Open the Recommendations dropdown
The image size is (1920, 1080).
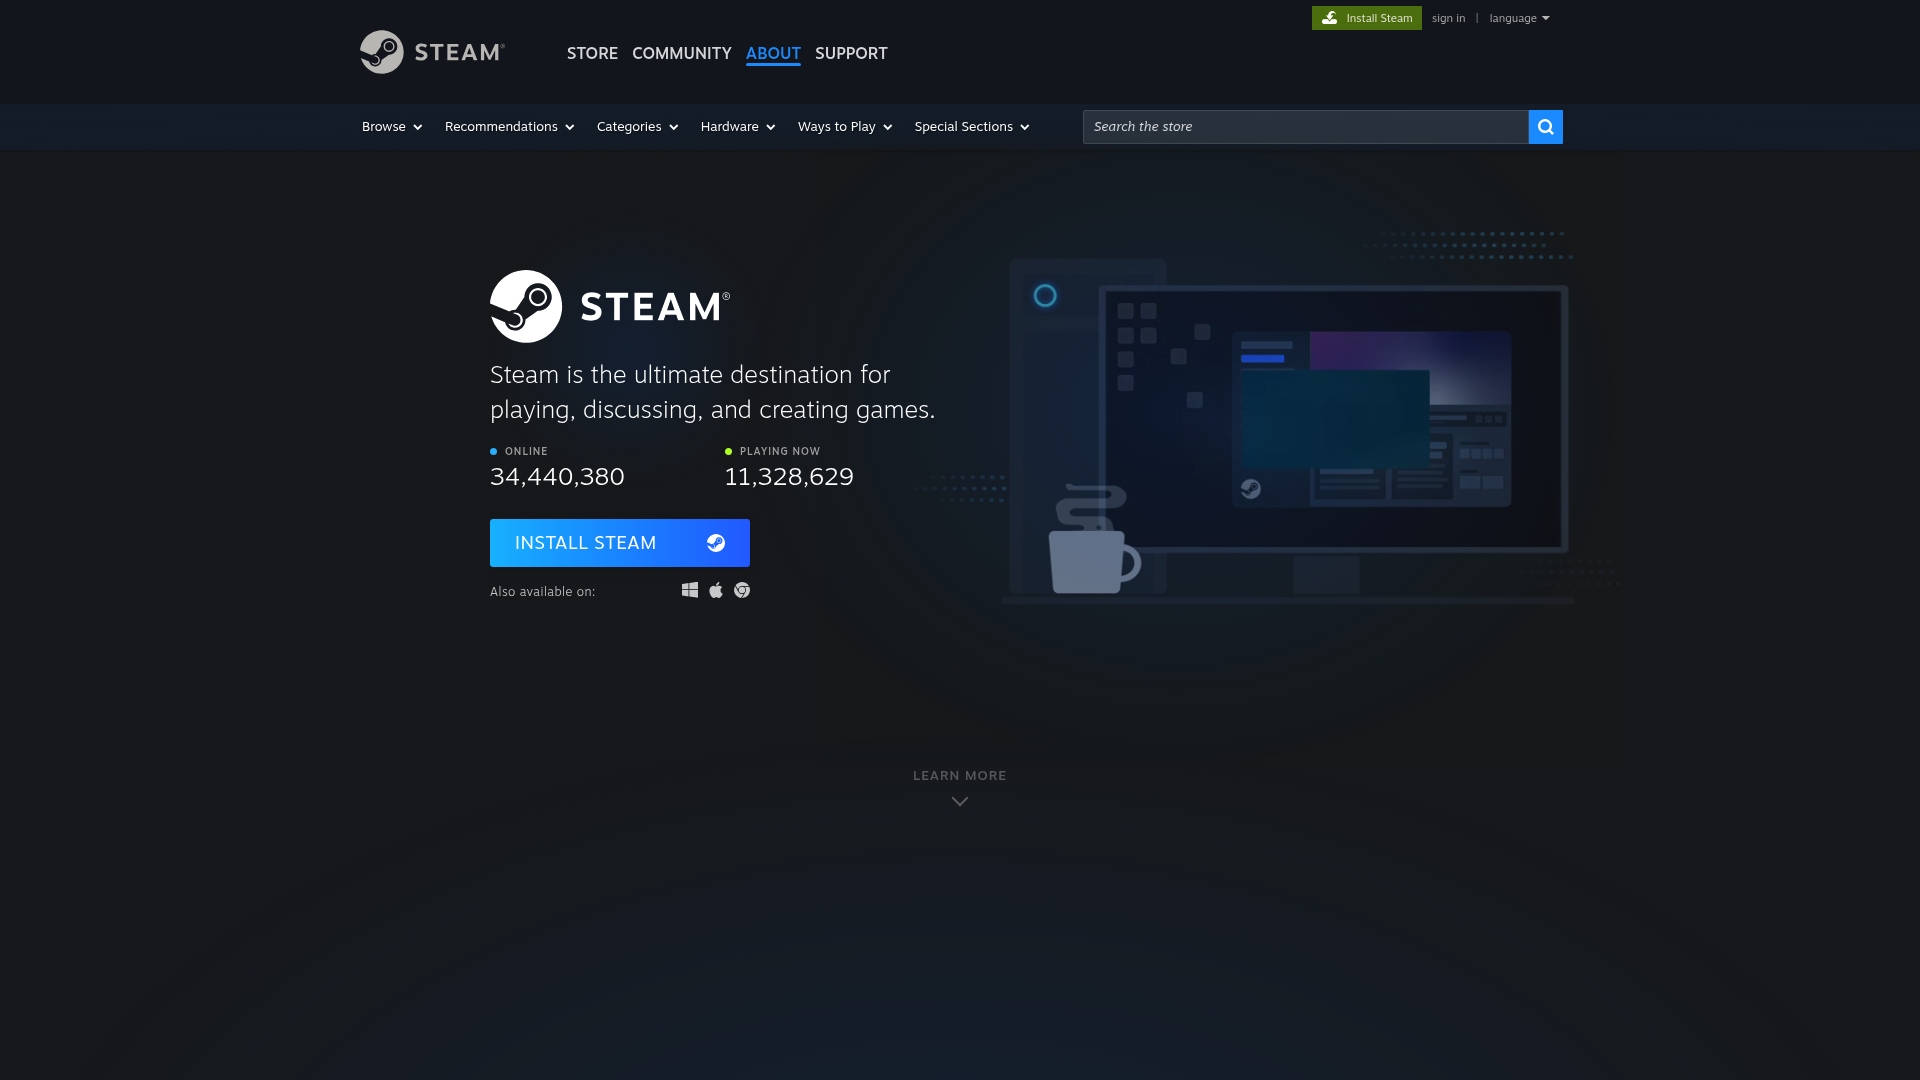coord(510,127)
